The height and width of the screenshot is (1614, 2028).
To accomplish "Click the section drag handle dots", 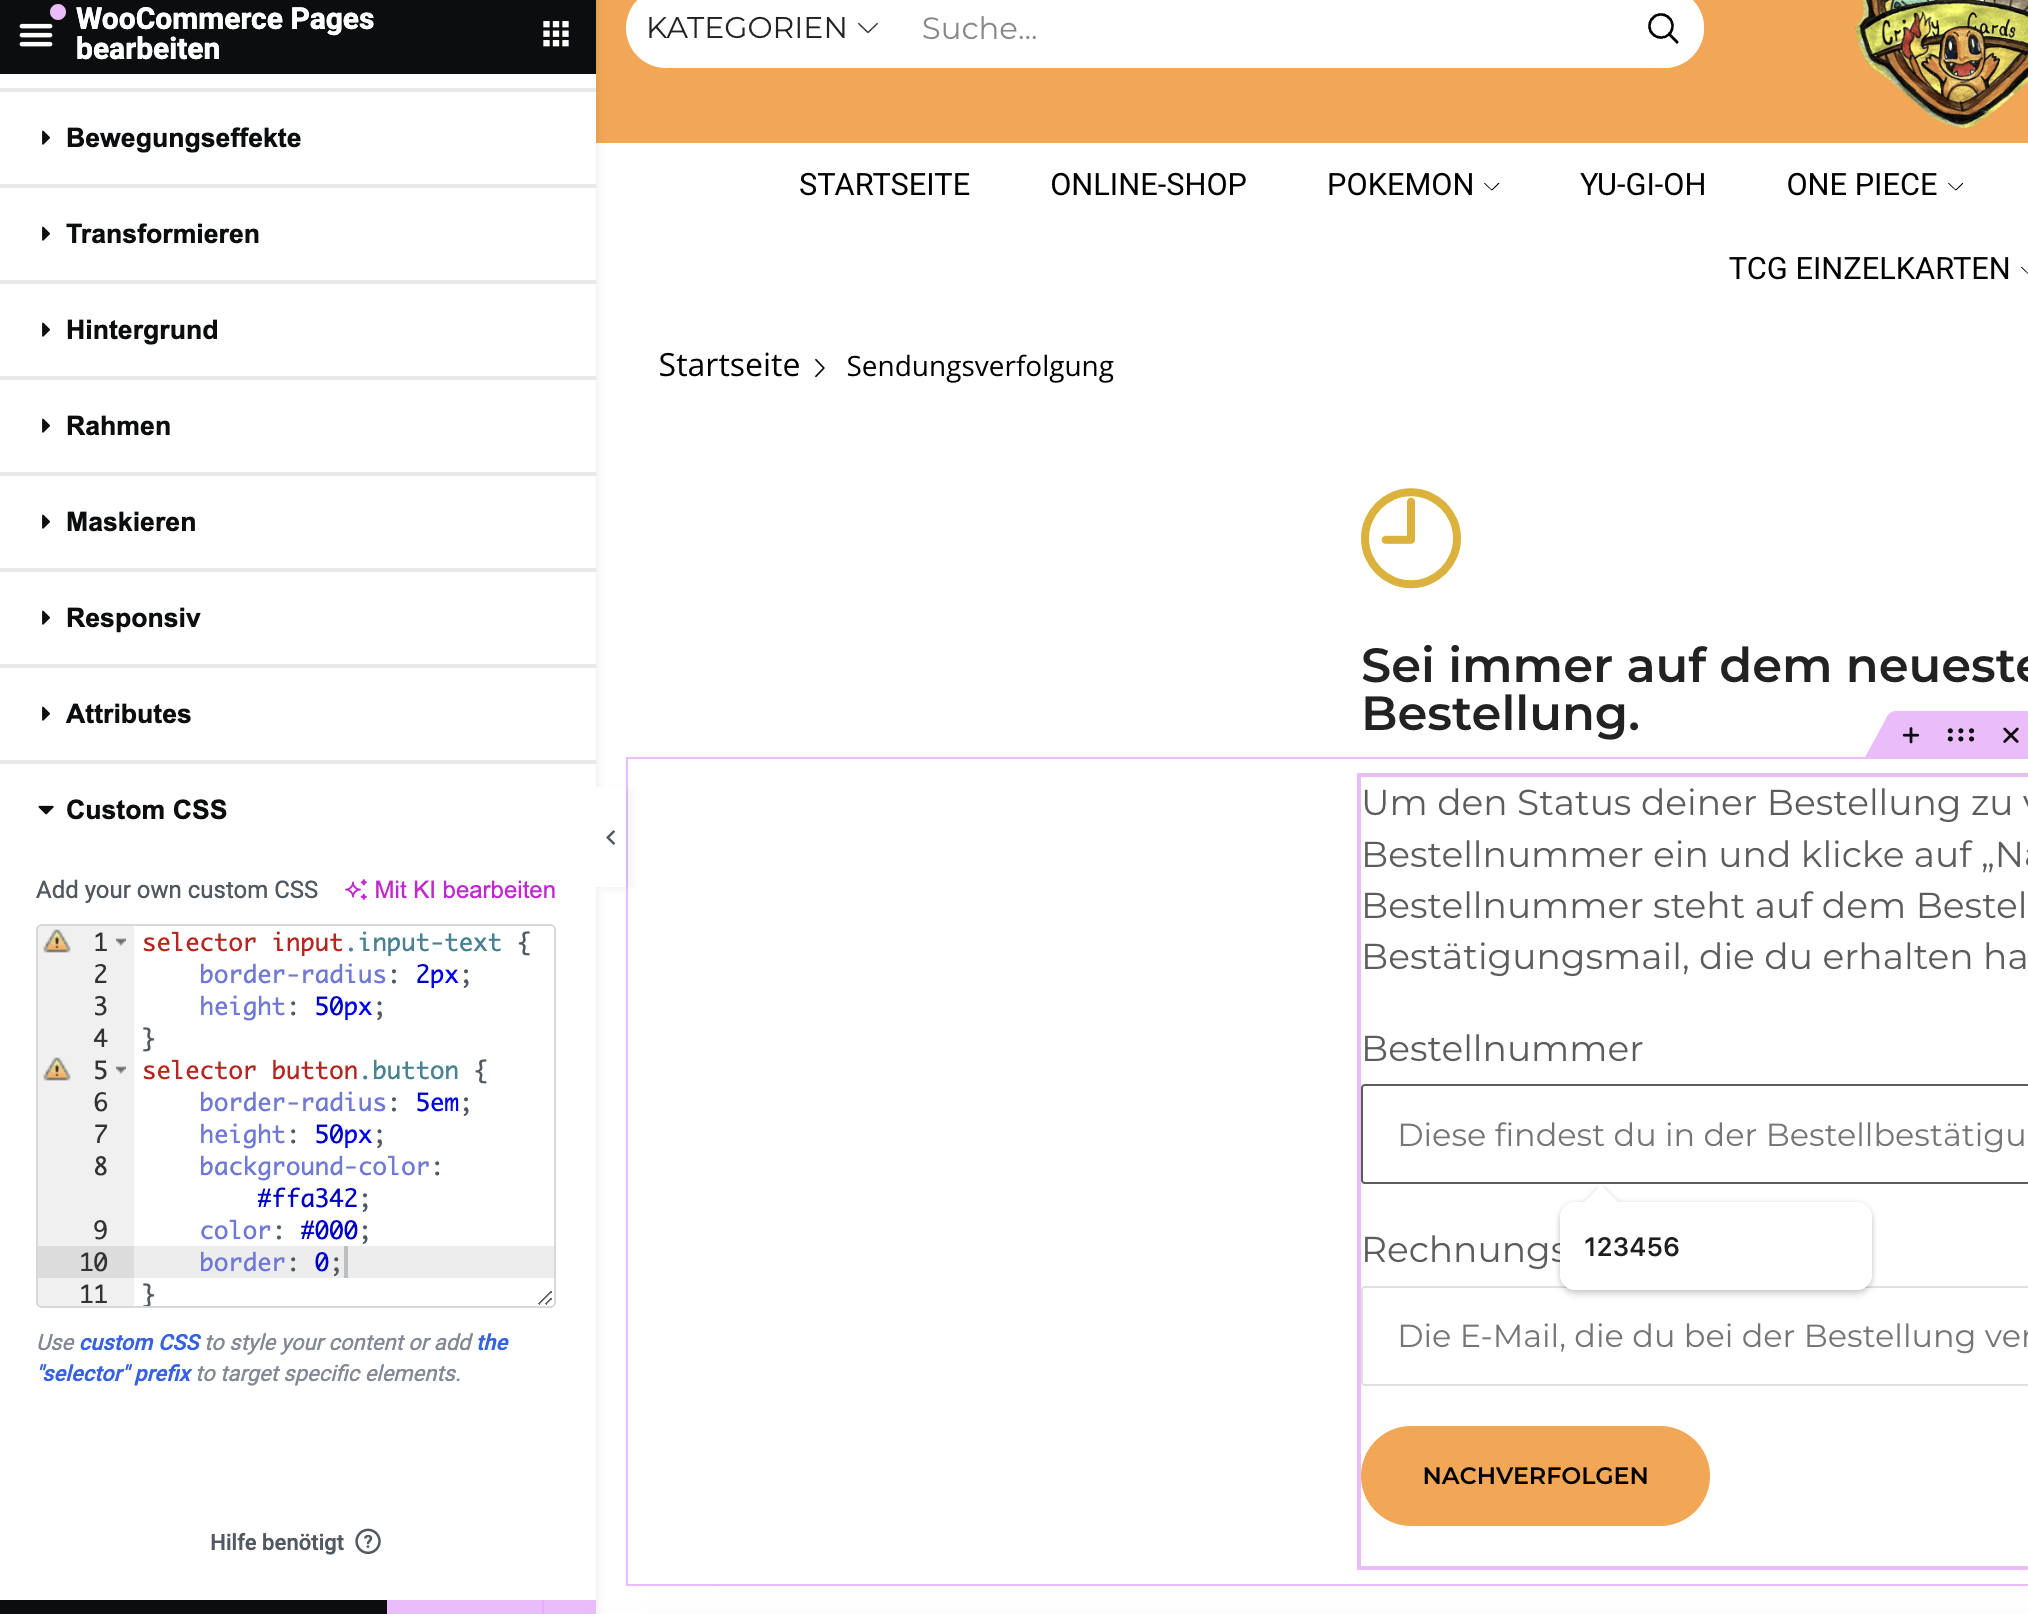I will [x=1961, y=736].
